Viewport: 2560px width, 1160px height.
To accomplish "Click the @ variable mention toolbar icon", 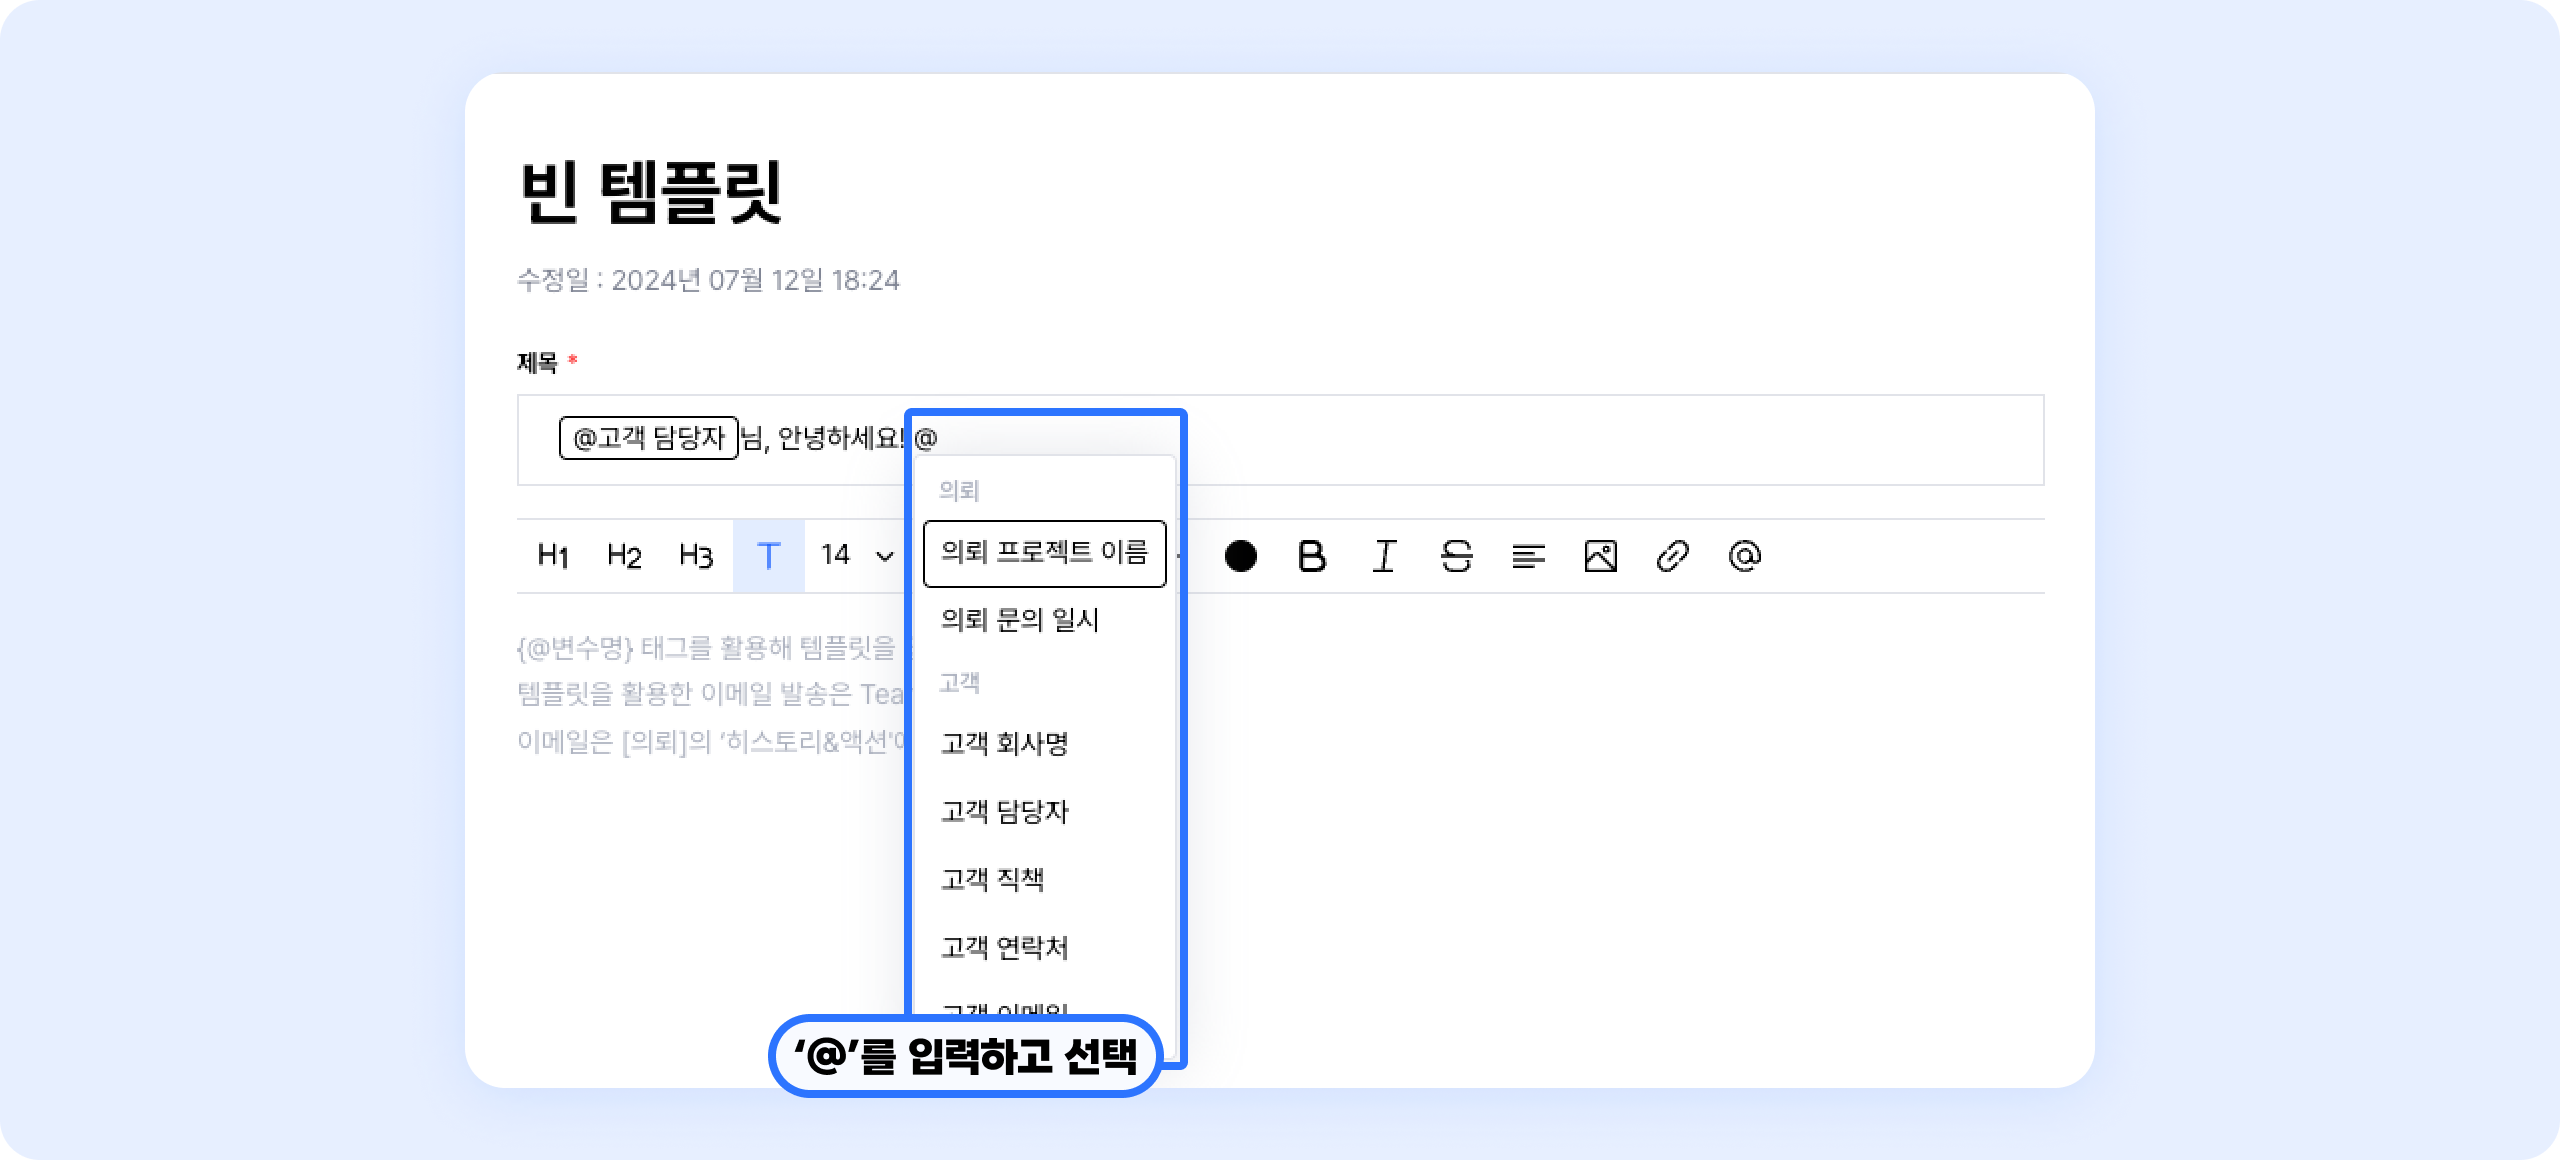I will point(1744,556).
